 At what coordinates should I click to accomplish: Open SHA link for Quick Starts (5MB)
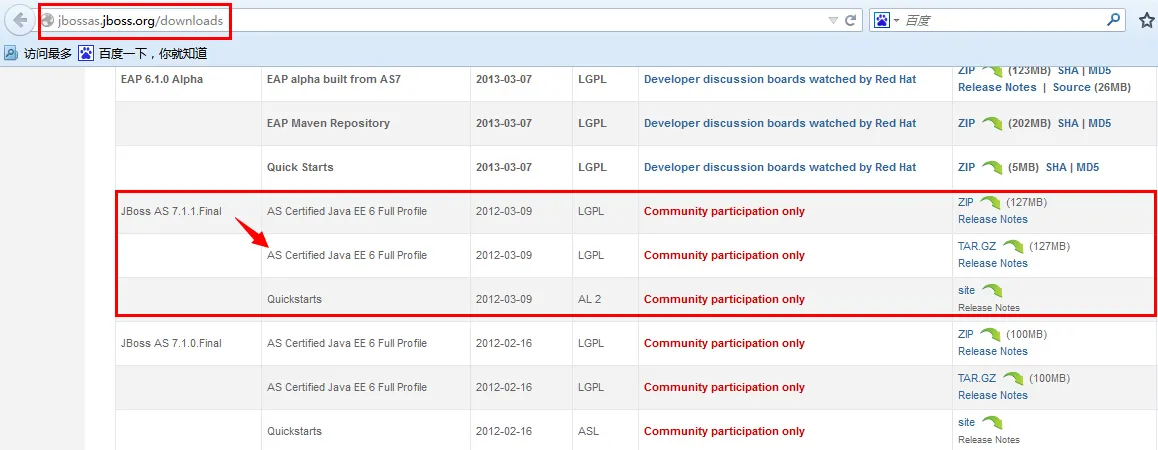click(x=1056, y=168)
